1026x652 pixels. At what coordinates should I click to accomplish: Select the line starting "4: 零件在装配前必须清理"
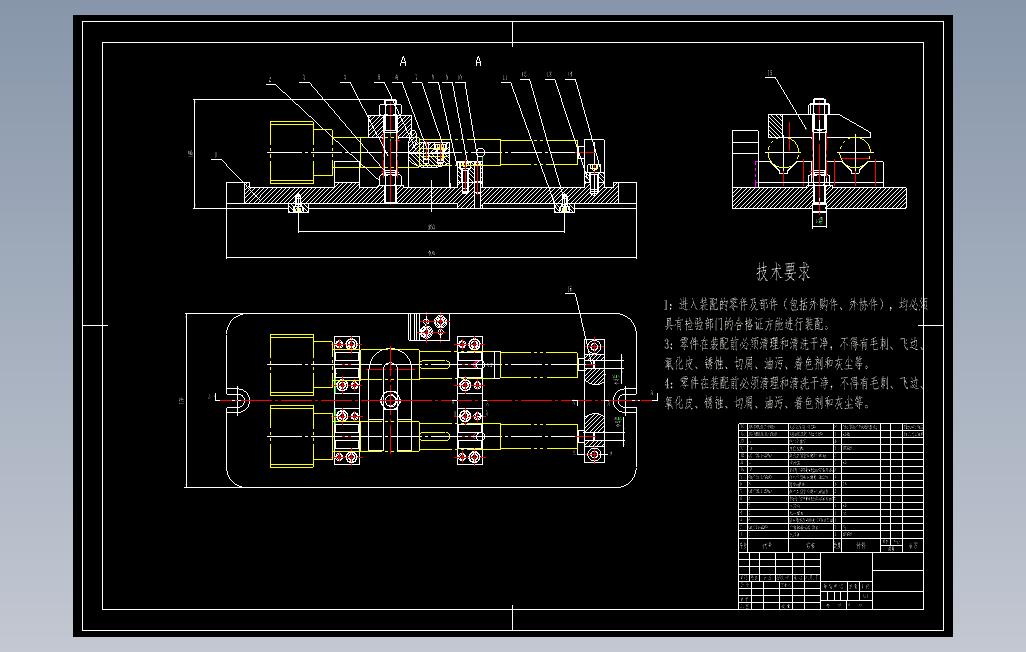click(794, 383)
